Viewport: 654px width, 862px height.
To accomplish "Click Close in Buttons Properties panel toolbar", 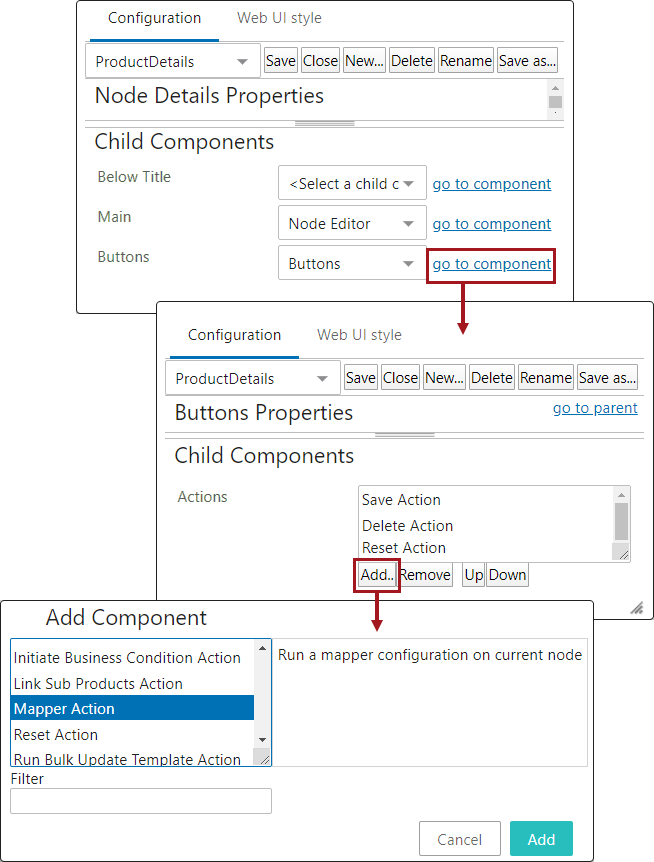I will pyautogui.click(x=401, y=378).
